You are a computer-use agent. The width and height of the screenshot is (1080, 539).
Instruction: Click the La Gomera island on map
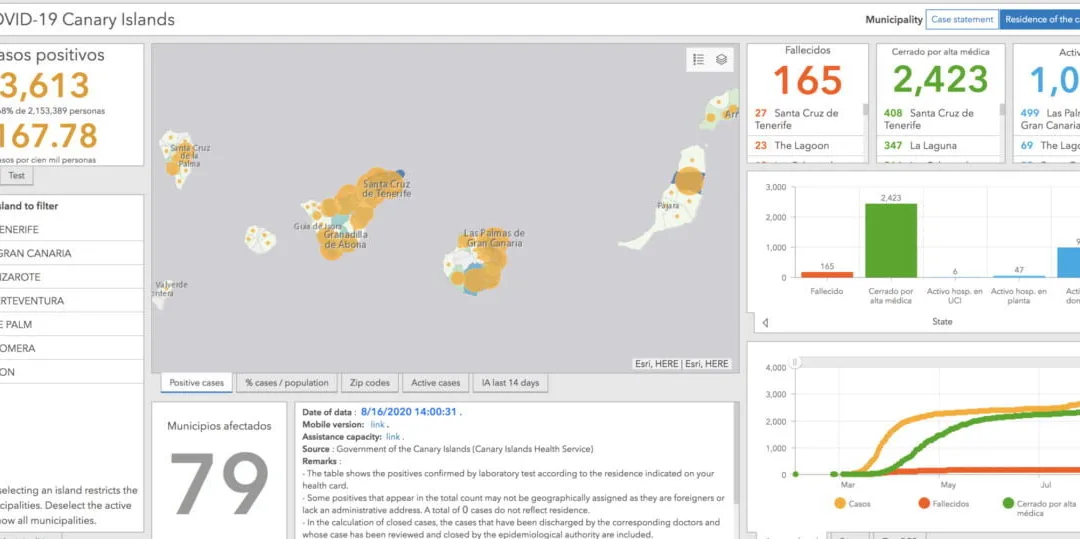pyautogui.click(x=260, y=240)
